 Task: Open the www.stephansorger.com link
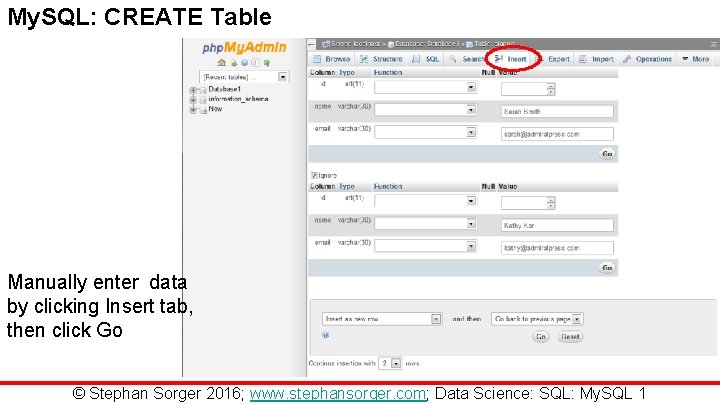tap(338, 394)
